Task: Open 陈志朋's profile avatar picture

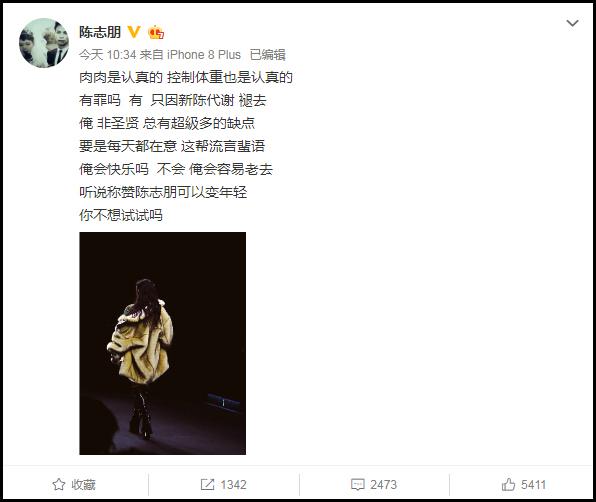Action: (44, 43)
